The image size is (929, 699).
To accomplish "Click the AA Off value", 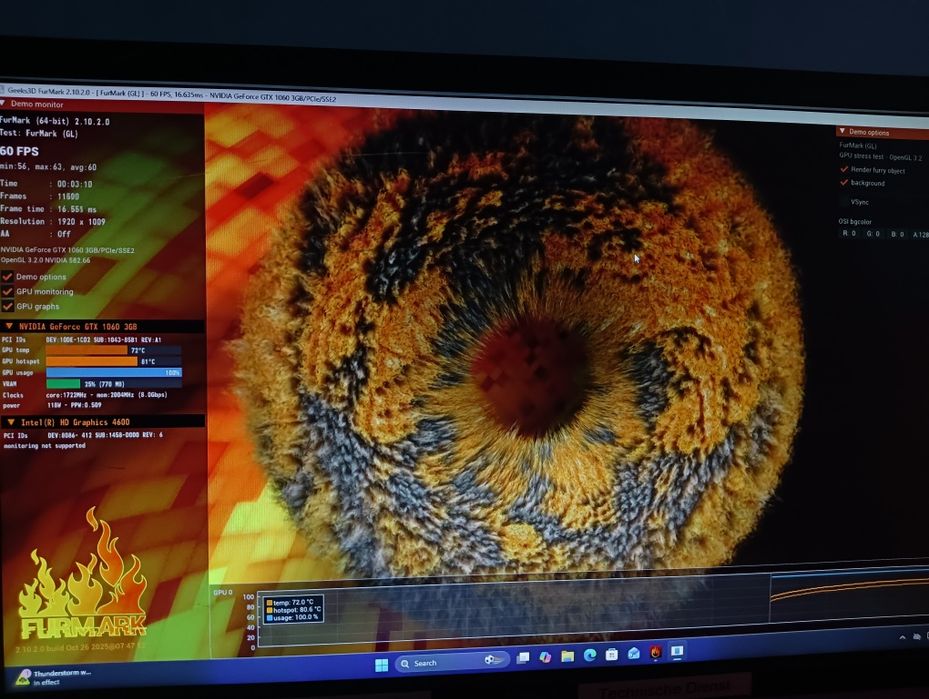I will (64, 234).
